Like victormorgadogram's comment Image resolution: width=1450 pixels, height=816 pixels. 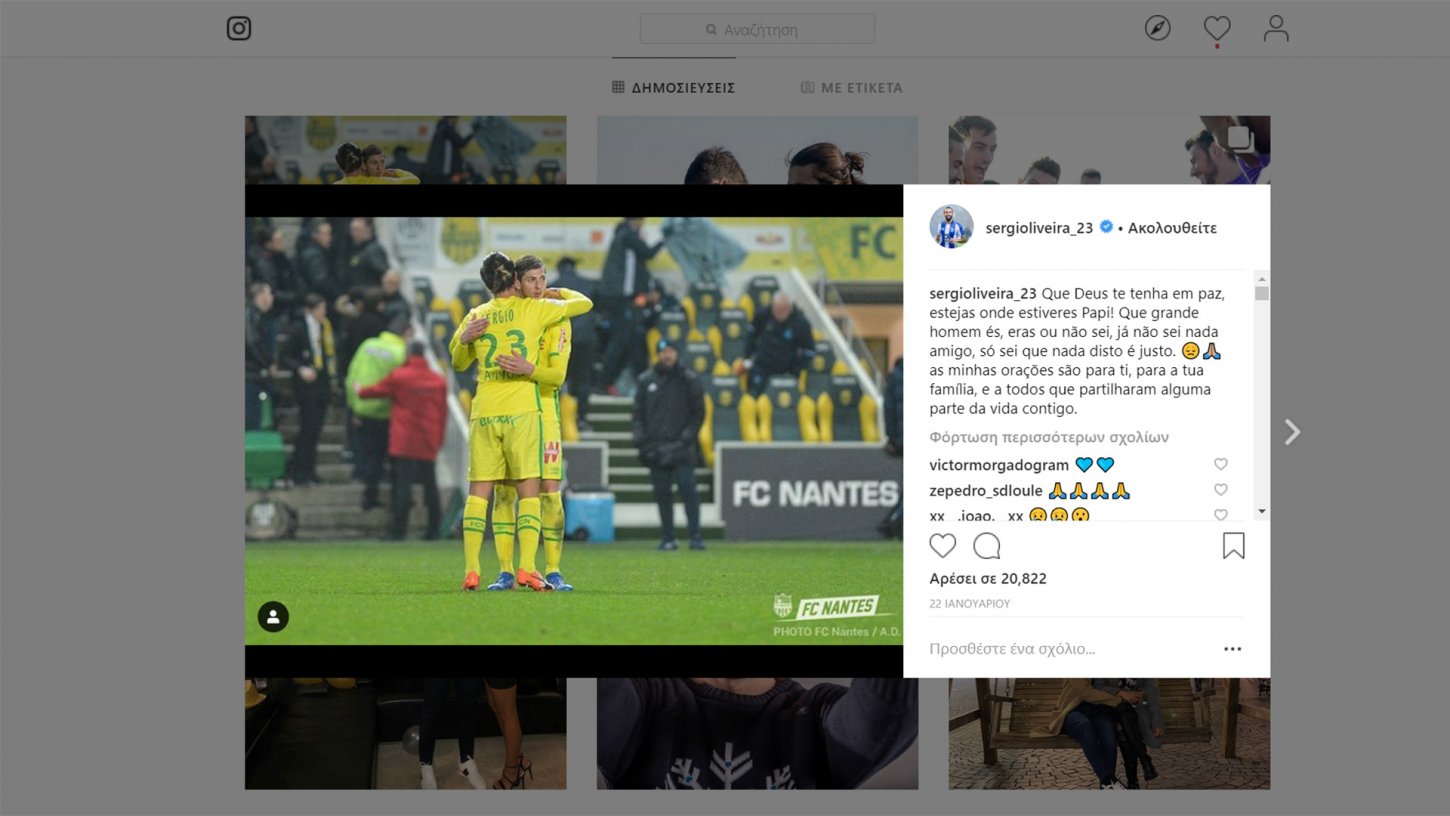pyautogui.click(x=1220, y=464)
